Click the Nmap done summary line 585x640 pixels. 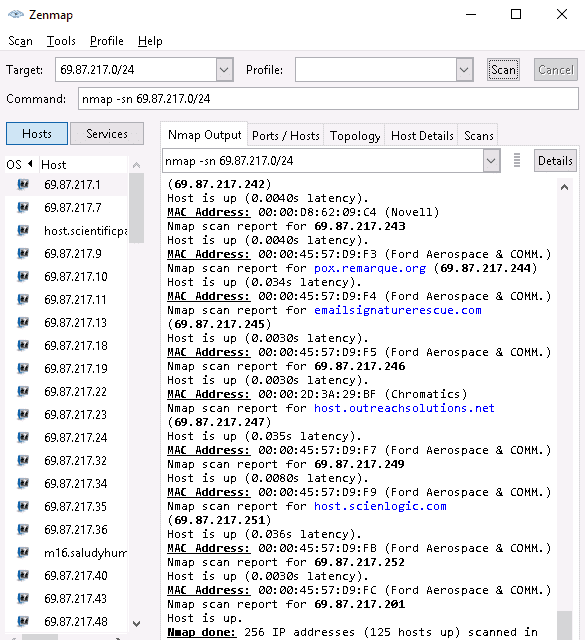point(352,632)
